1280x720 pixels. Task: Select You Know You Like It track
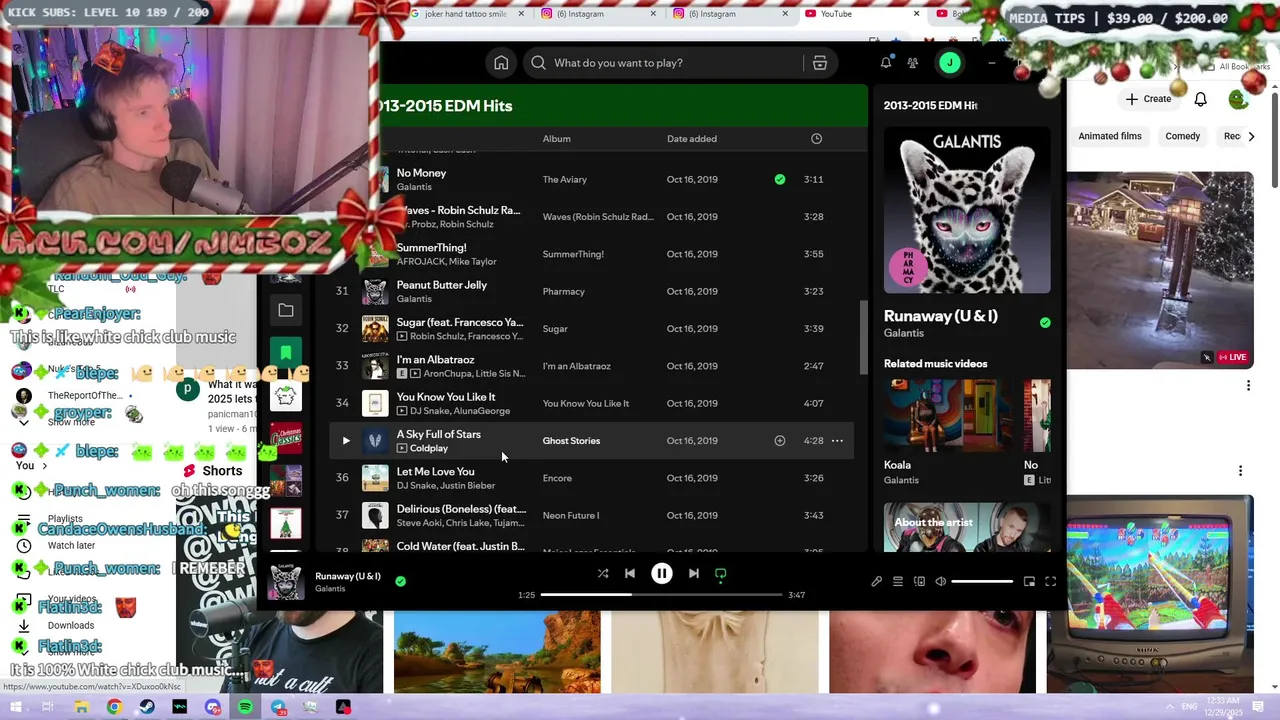[592, 404]
